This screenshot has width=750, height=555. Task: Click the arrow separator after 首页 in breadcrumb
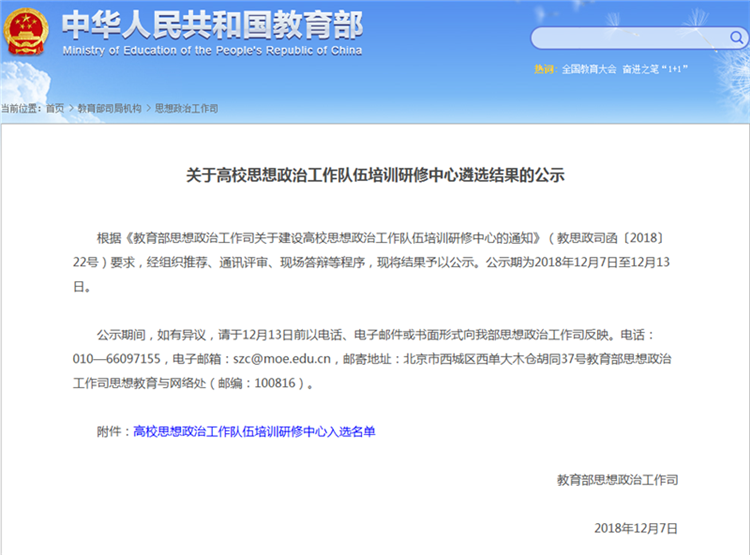pos(71,108)
